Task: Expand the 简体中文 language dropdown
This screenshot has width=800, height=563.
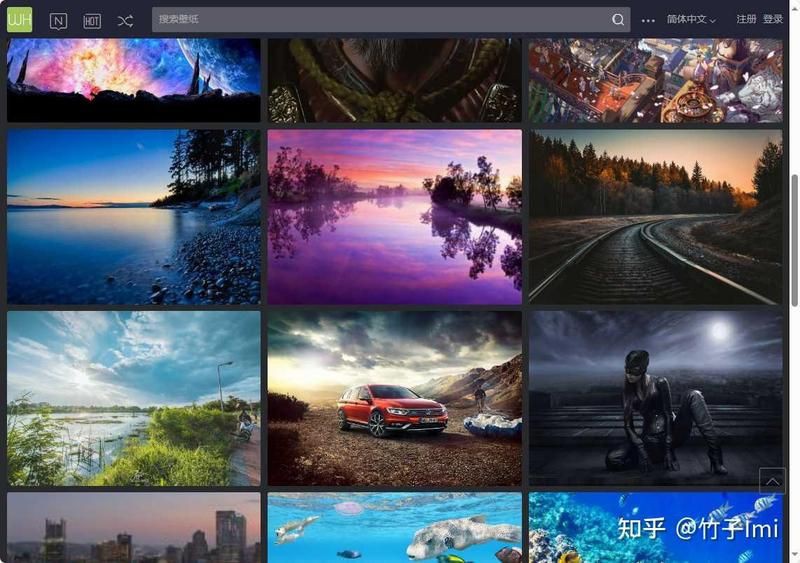Action: tap(691, 20)
